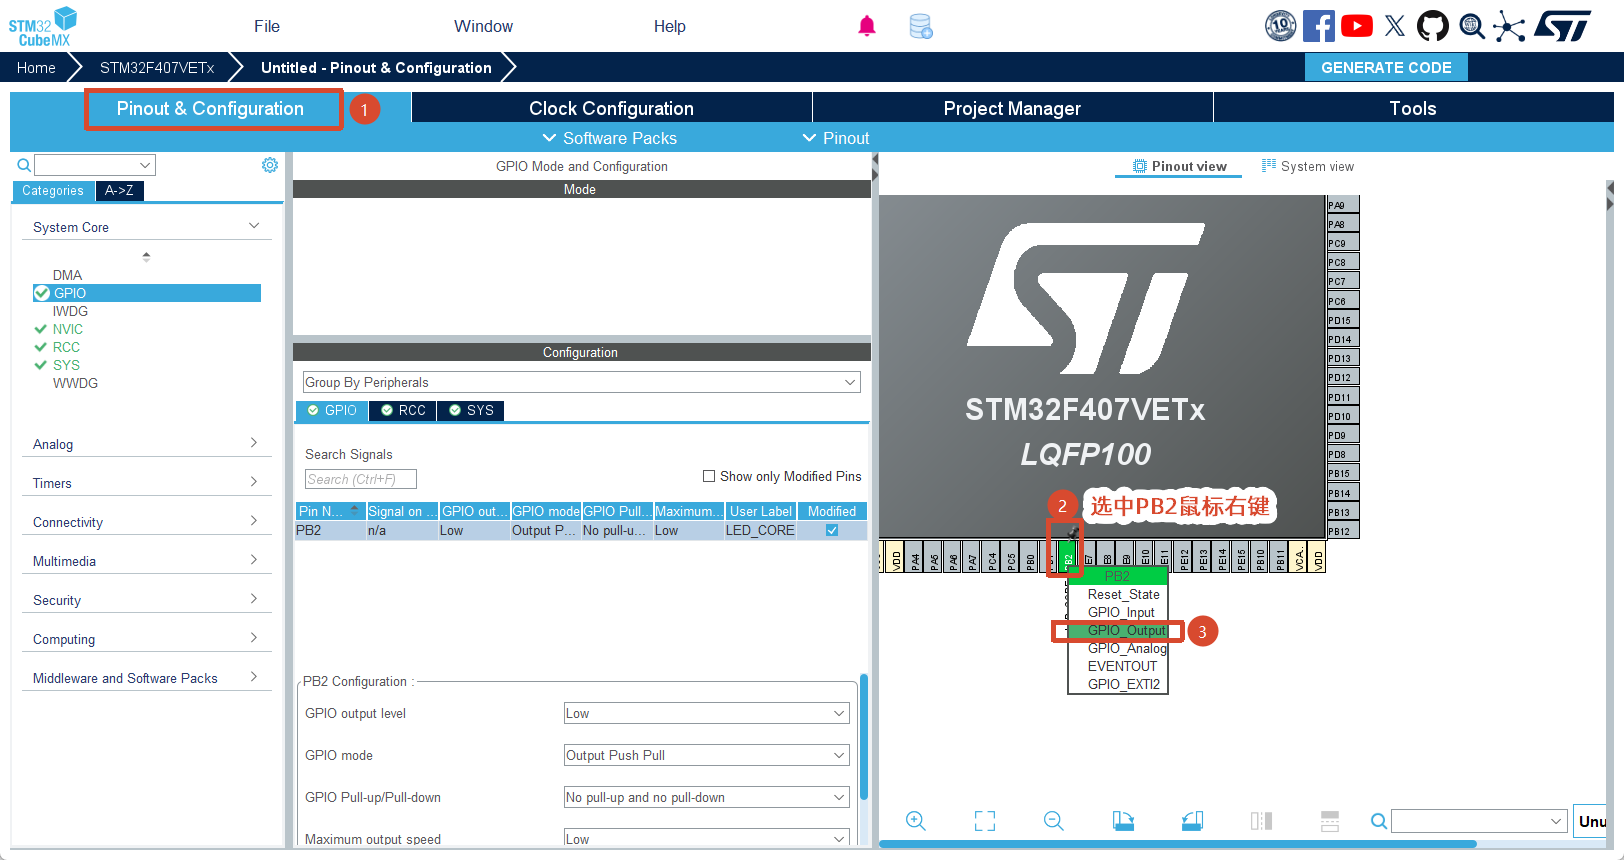
Task: Click the STM32 CubeMX logo
Action: 43,26
